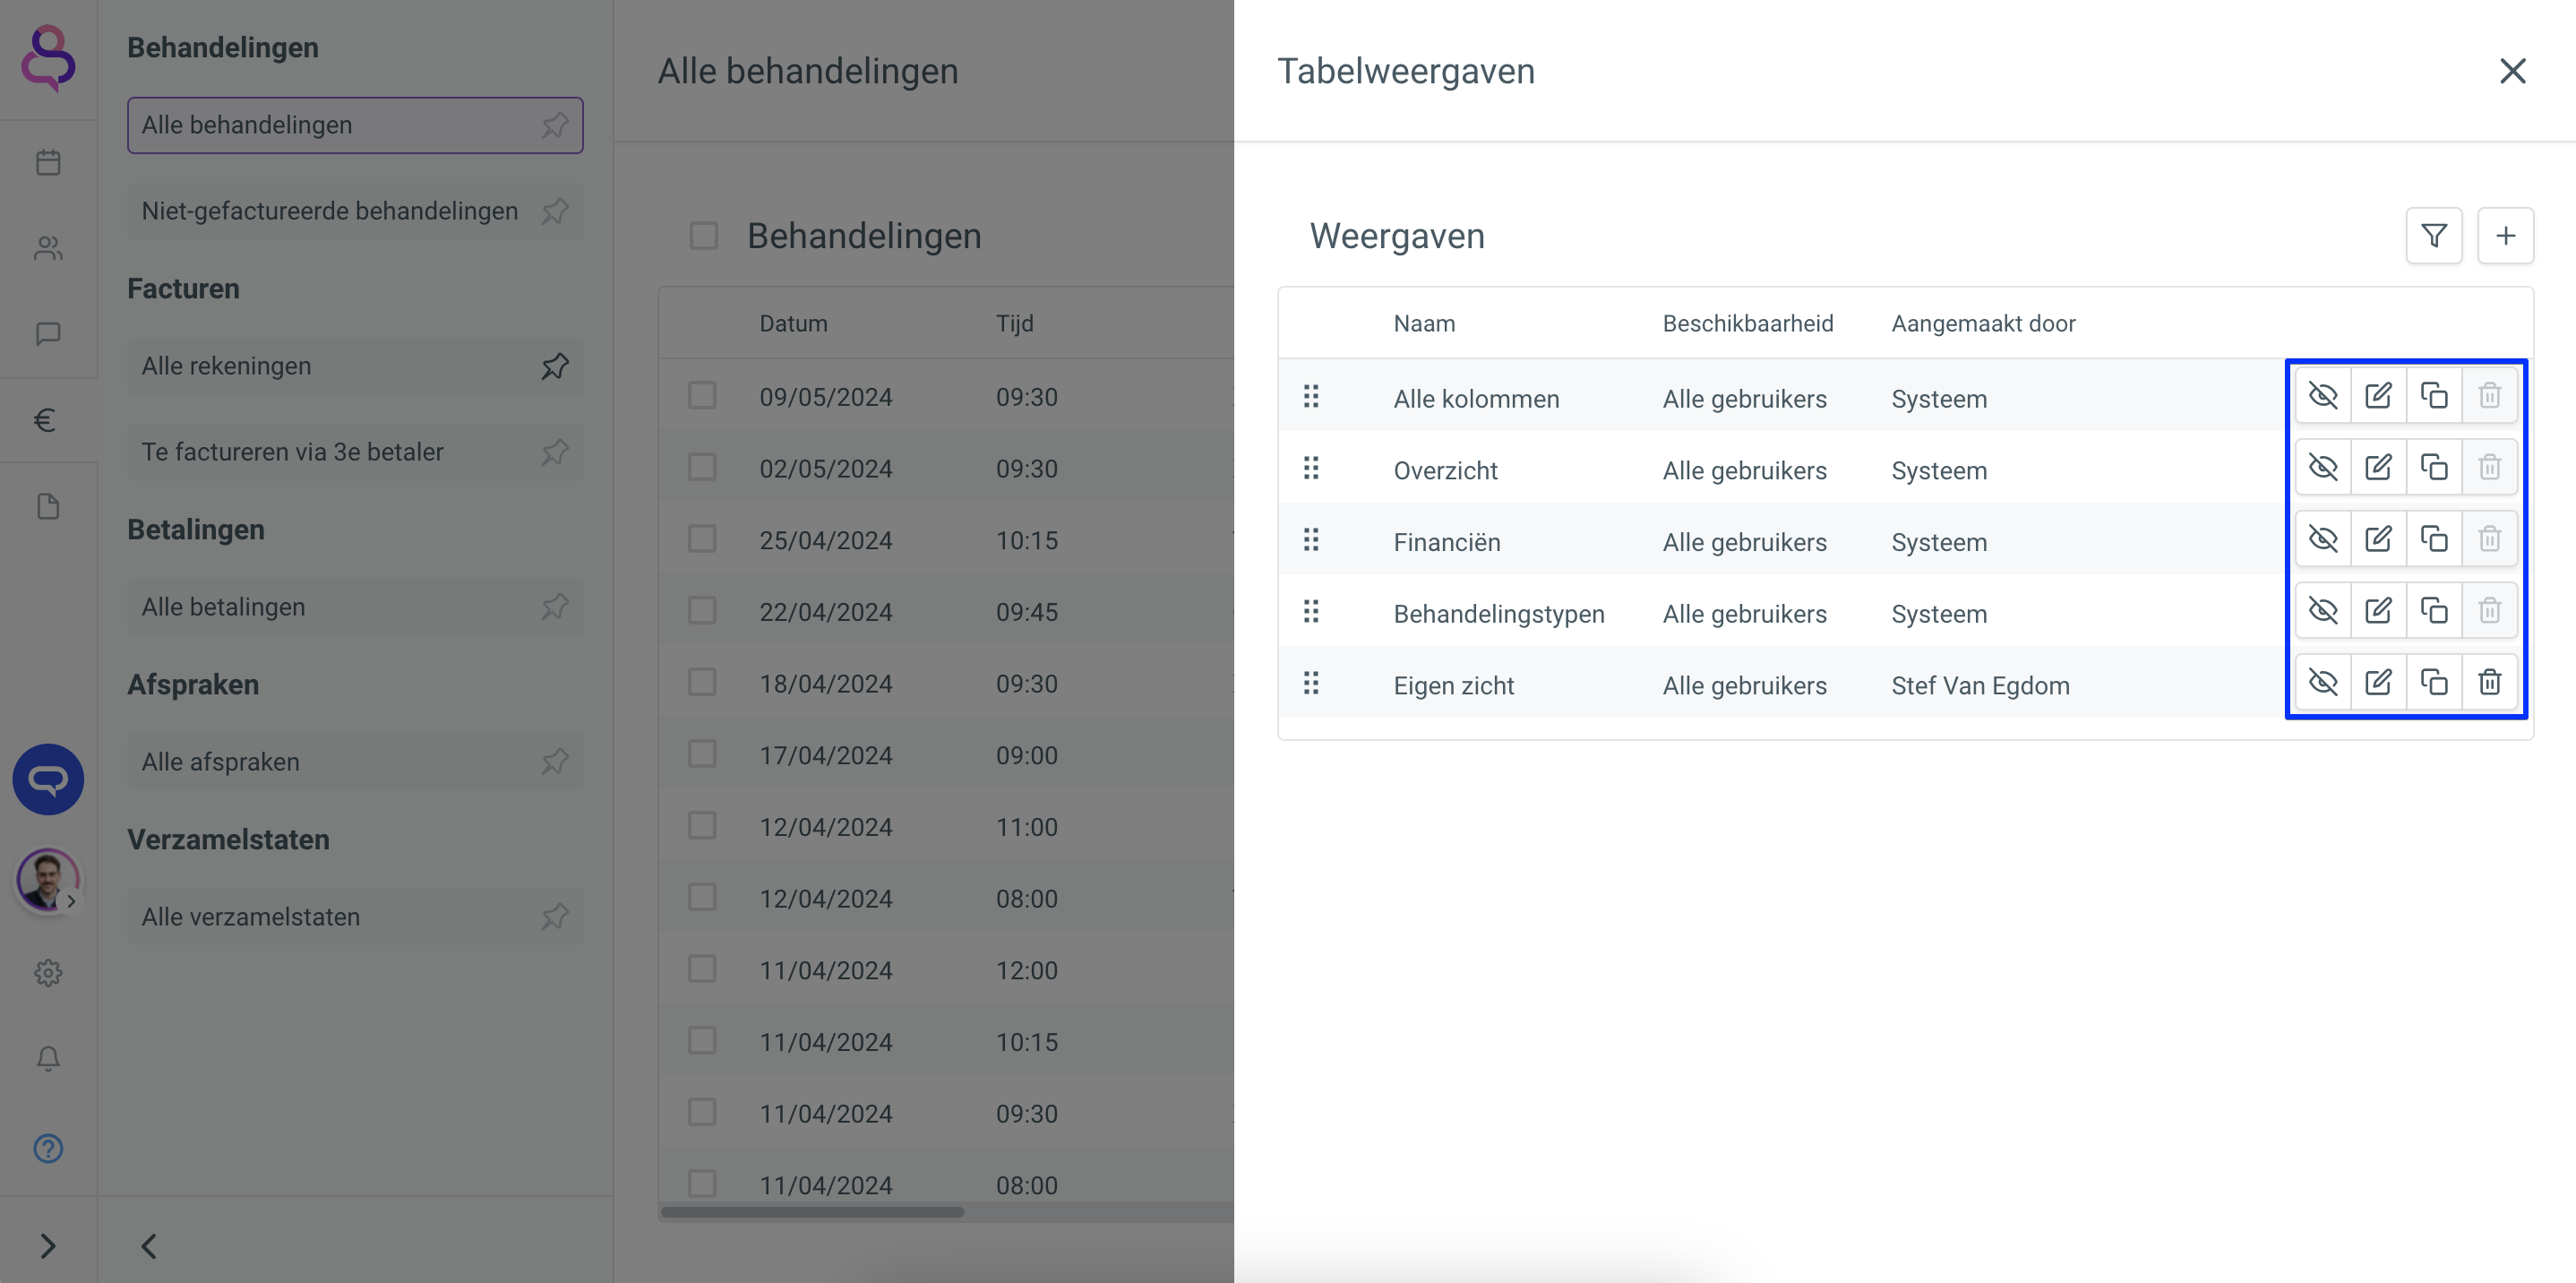This screenshot has width=2576, height=1283.
Task: Open Alle verzamelstaten
Action: click(x=355, y=917)
